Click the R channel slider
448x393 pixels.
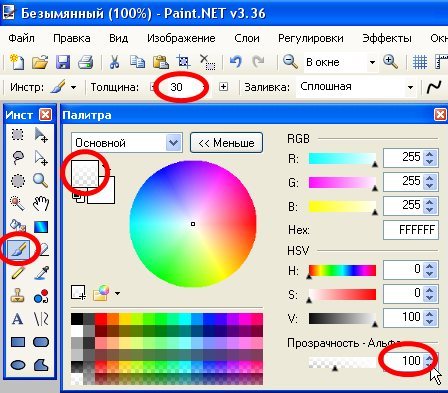coord(342,159)
